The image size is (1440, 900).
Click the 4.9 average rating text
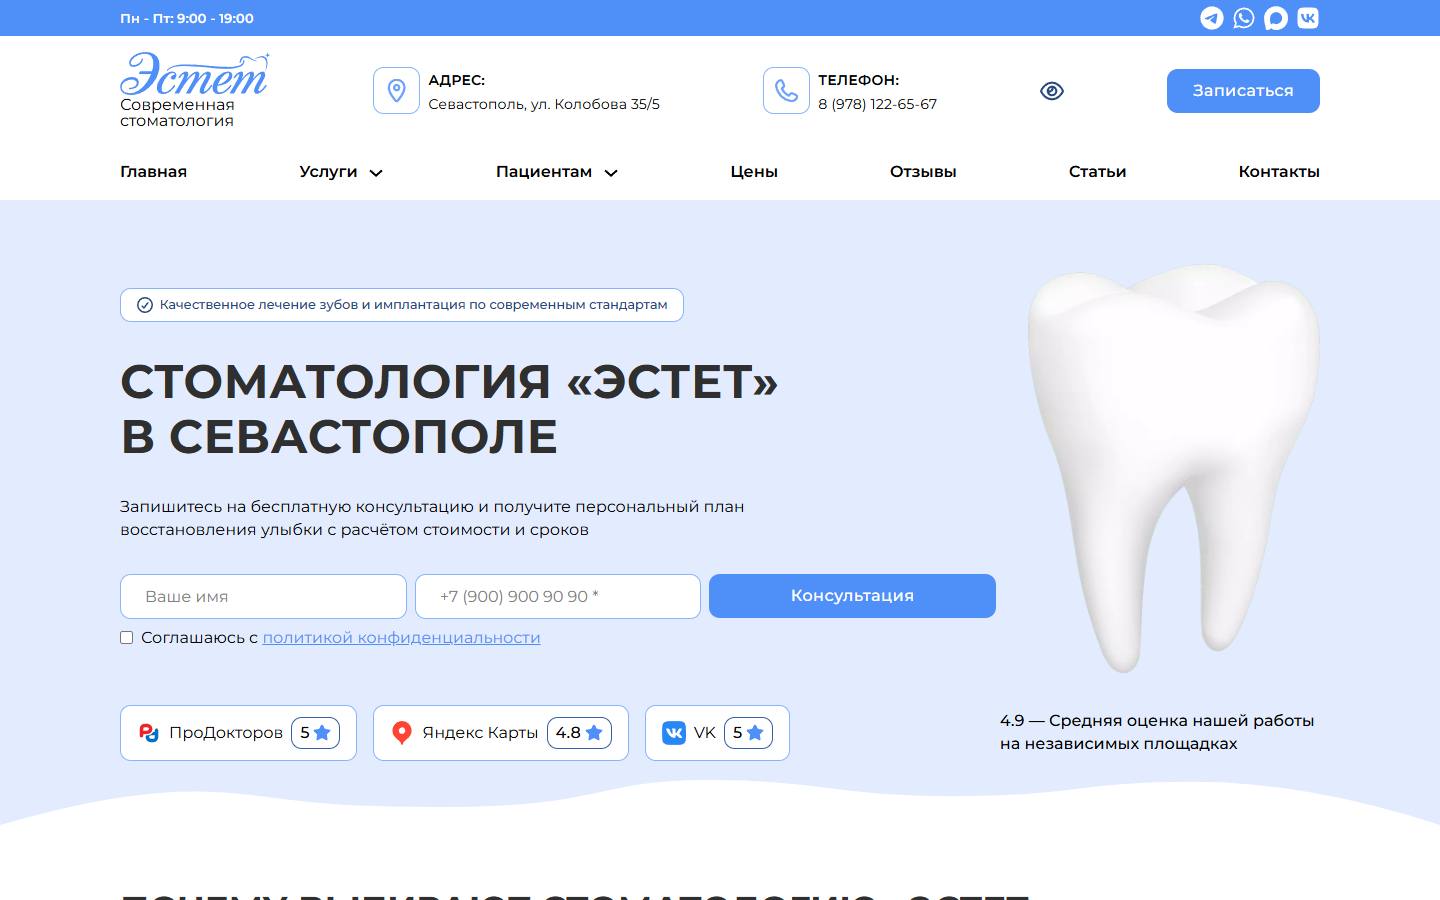pos(1157,732)
